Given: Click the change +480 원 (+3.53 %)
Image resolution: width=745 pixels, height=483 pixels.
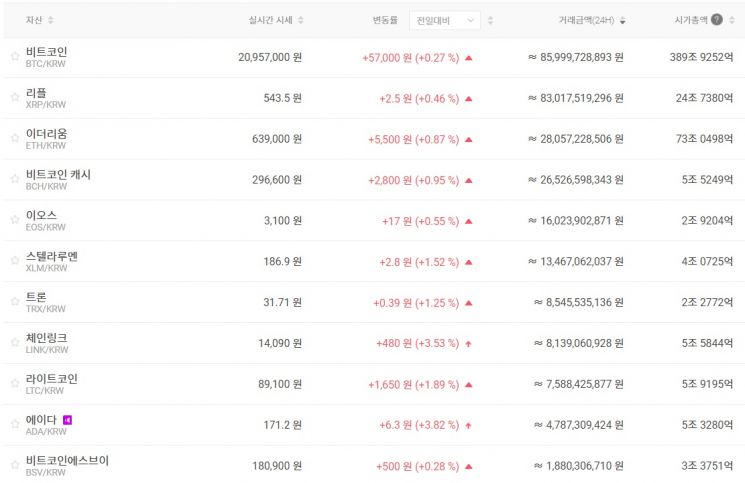Looking at the screenshot, I should tap(418, 343).
